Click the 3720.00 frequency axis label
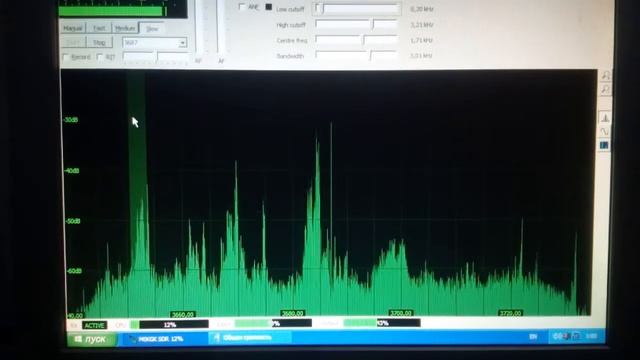 point(510,313)
